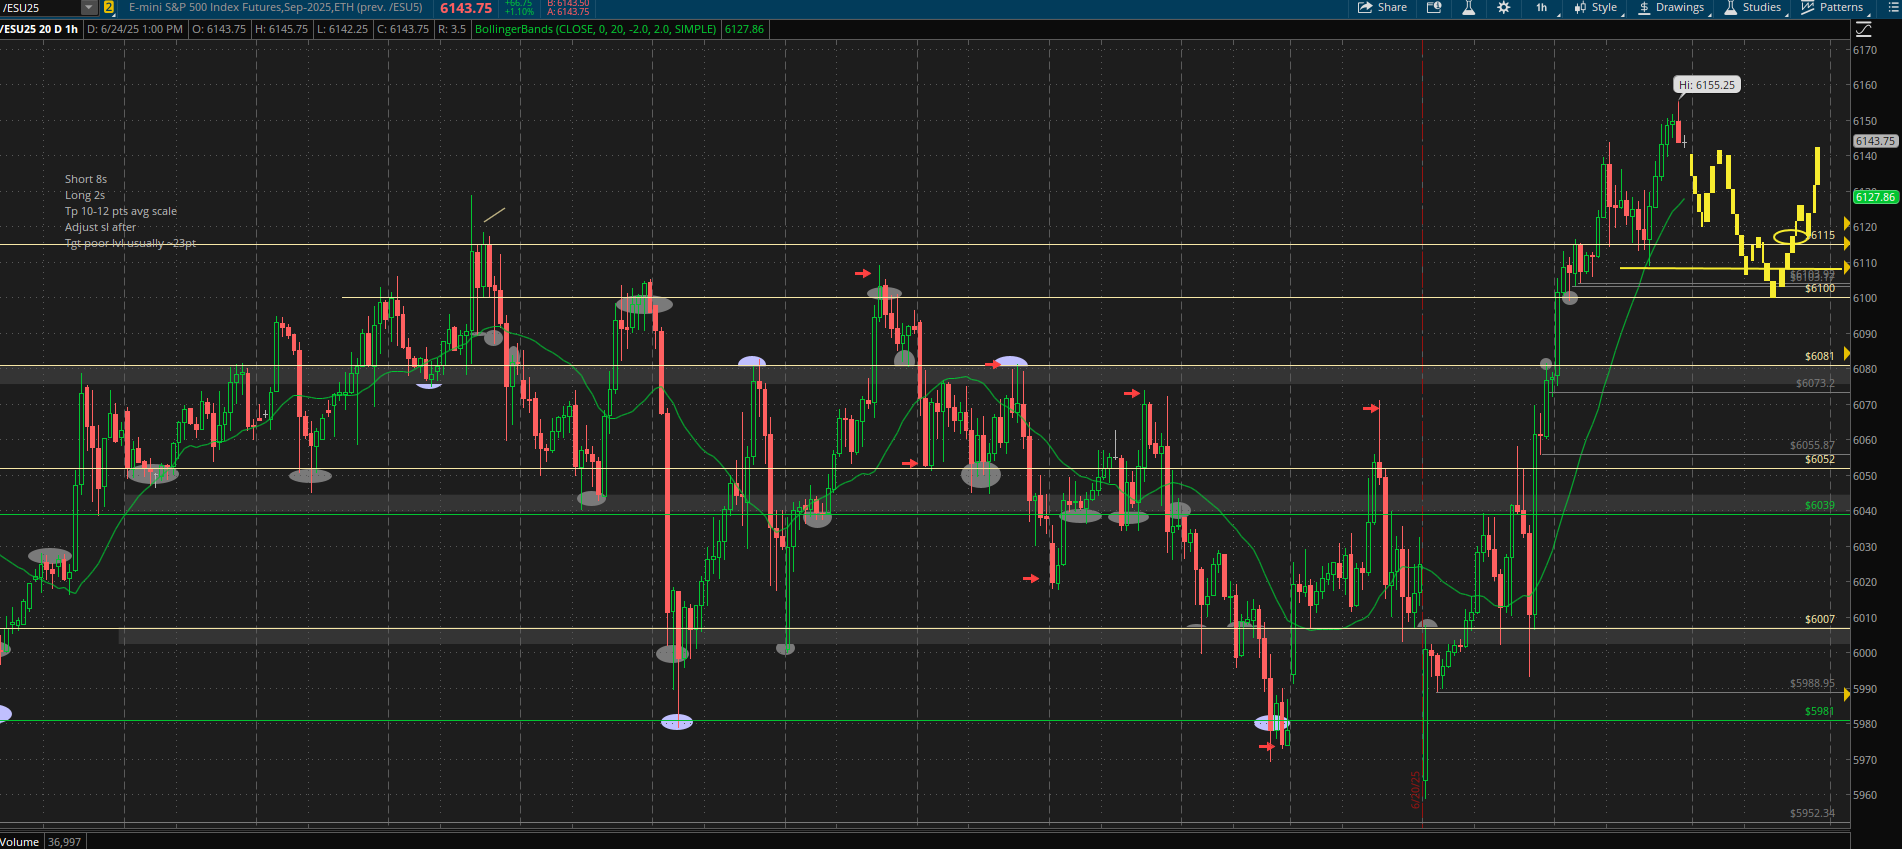Image resolution: width=1902 pixels, height=849 pixels.
Task: Click the yellow link color '2' badge
Action: (109, 8)
